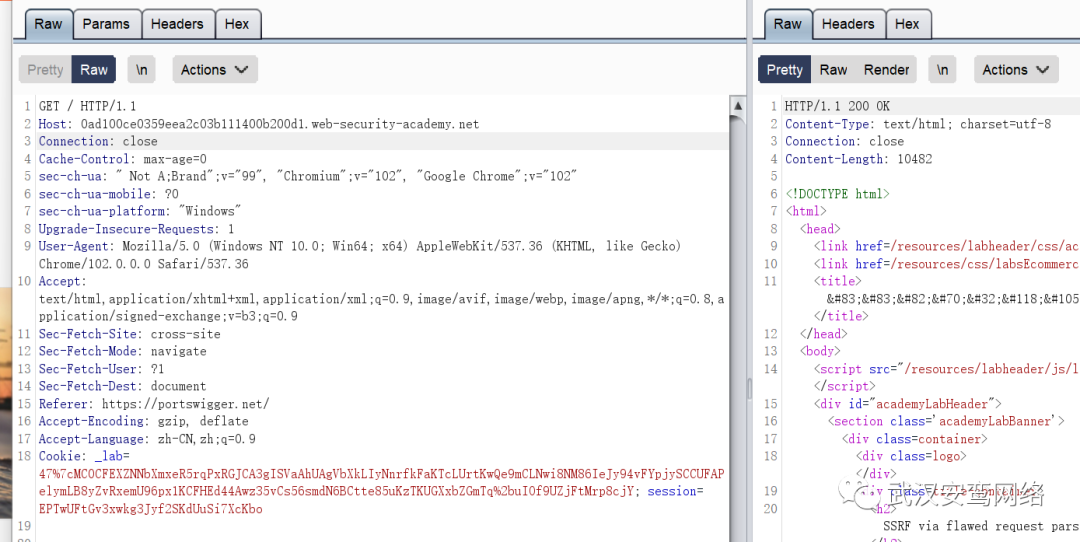
Task: Open the request Hex tab
Action: (x=237, y=24)
